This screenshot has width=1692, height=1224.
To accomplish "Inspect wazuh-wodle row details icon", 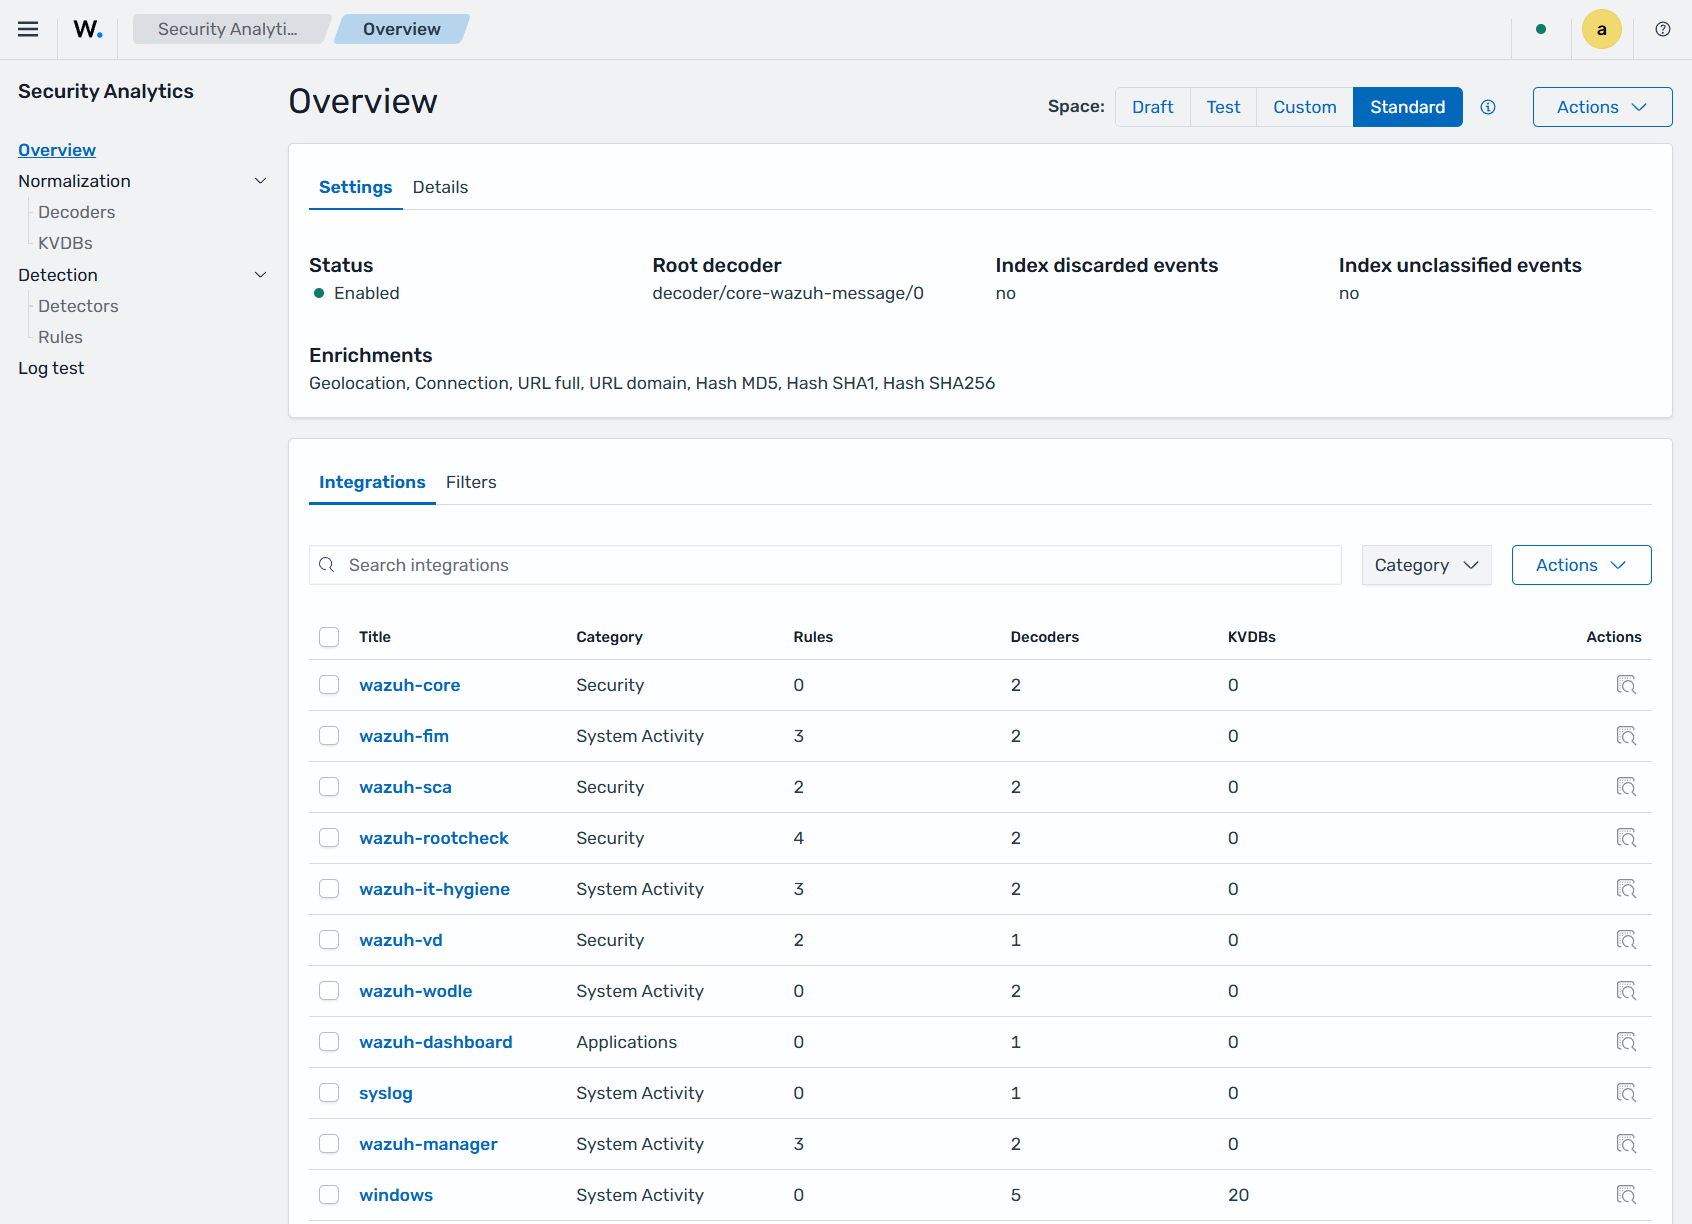I will 1626,991.
